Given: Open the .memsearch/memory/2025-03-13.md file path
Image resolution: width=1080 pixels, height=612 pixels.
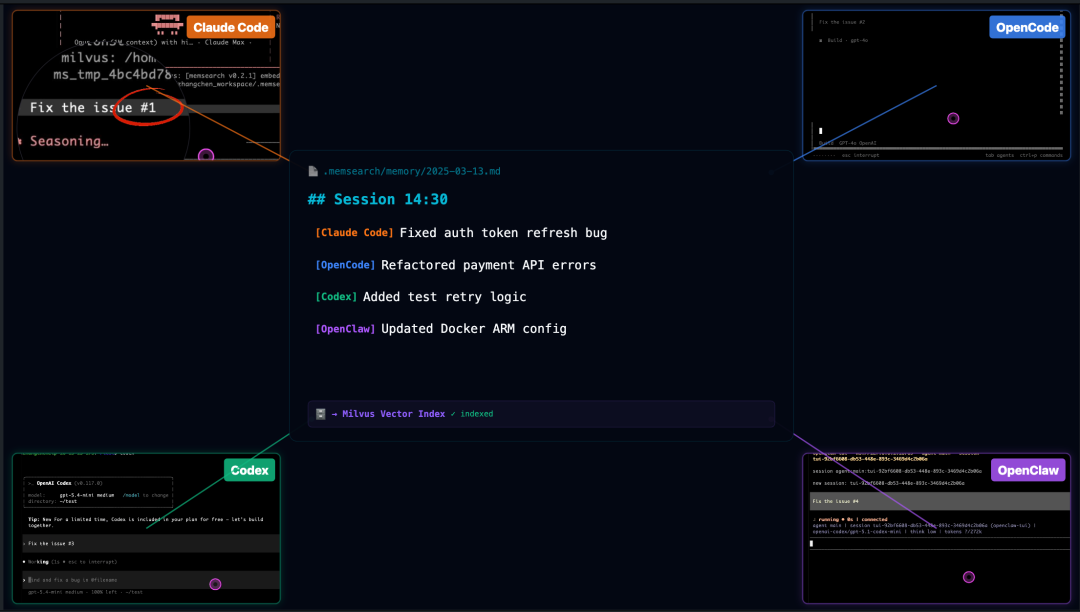Looking at the screenshot, I should [x=412, y=171].
